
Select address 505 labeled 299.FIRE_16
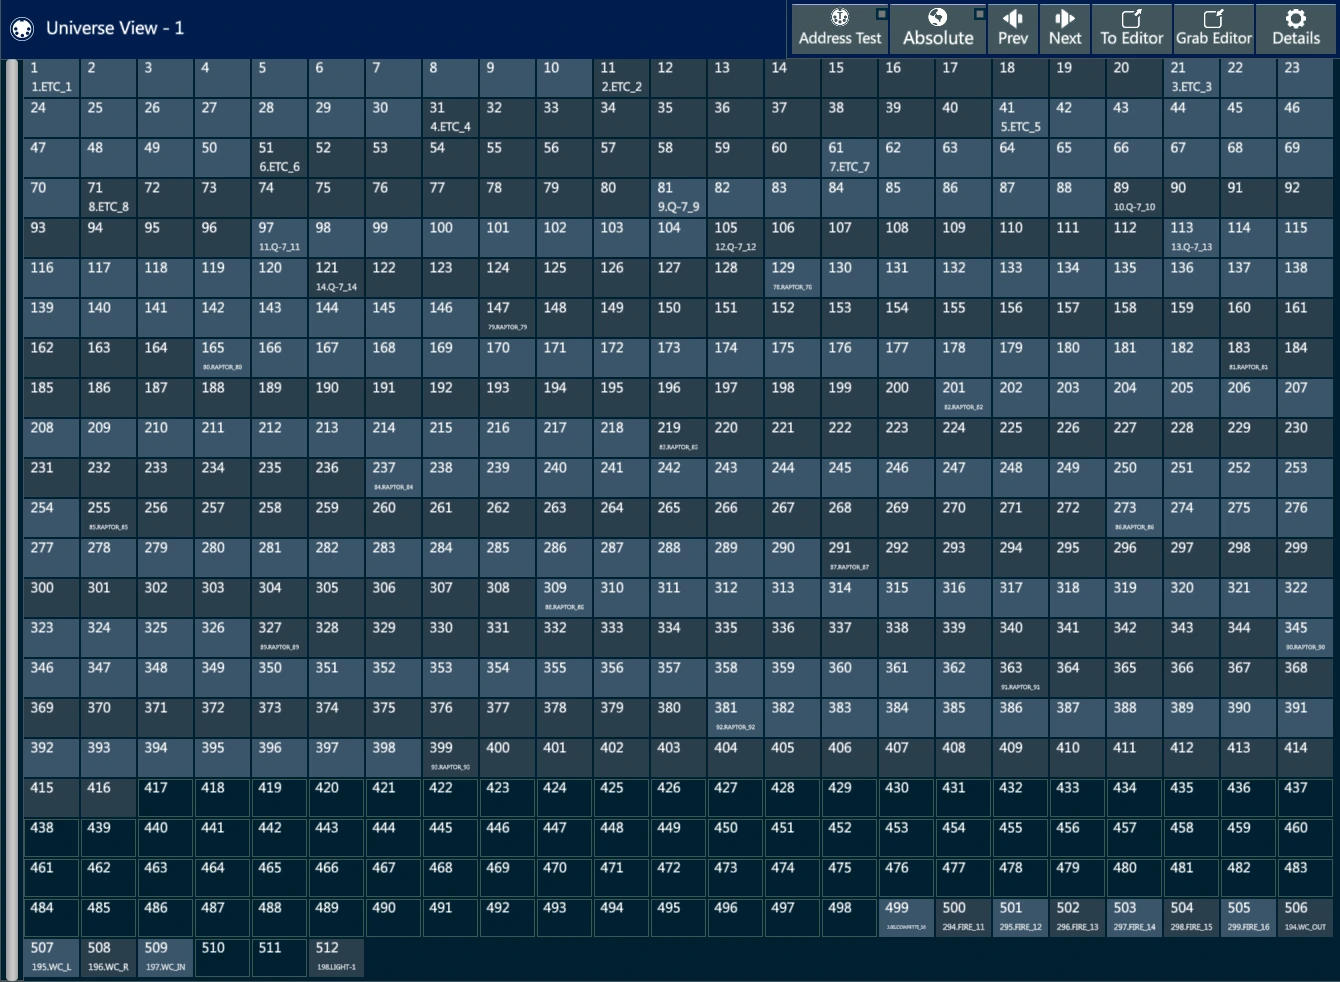pos(1248,918)
